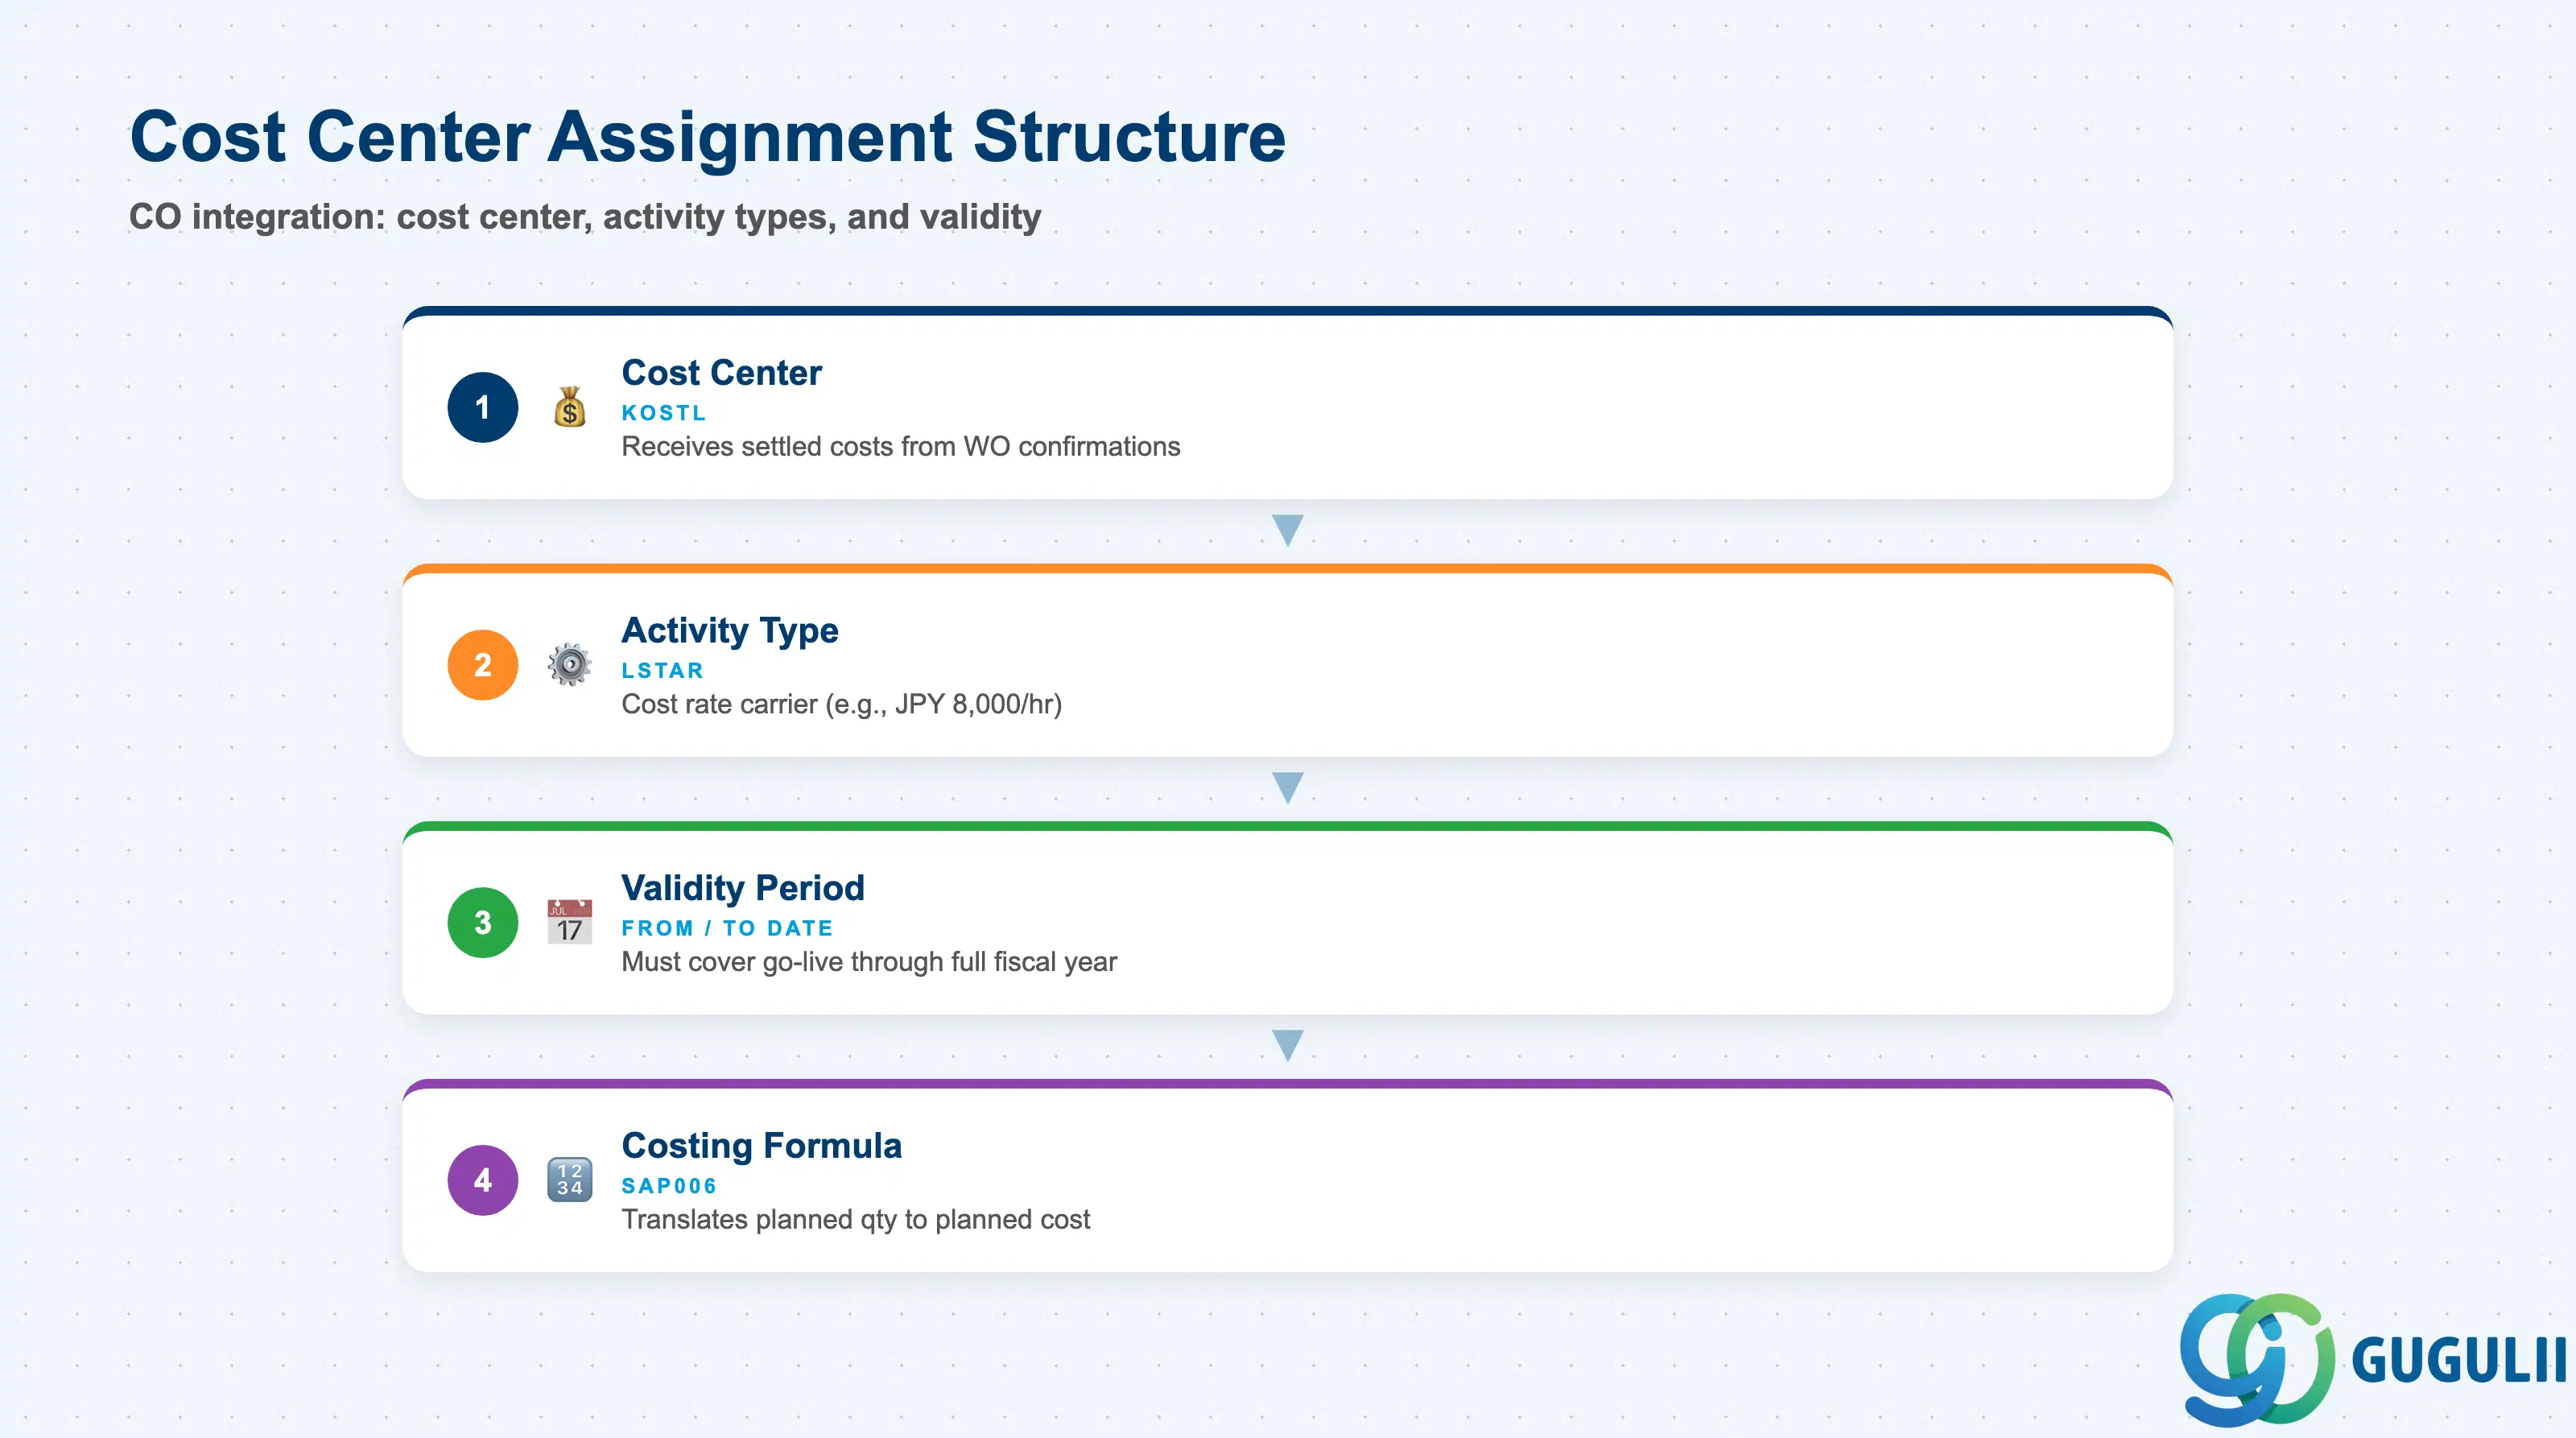Click the KOSTL field label

(x=664, y=413)
